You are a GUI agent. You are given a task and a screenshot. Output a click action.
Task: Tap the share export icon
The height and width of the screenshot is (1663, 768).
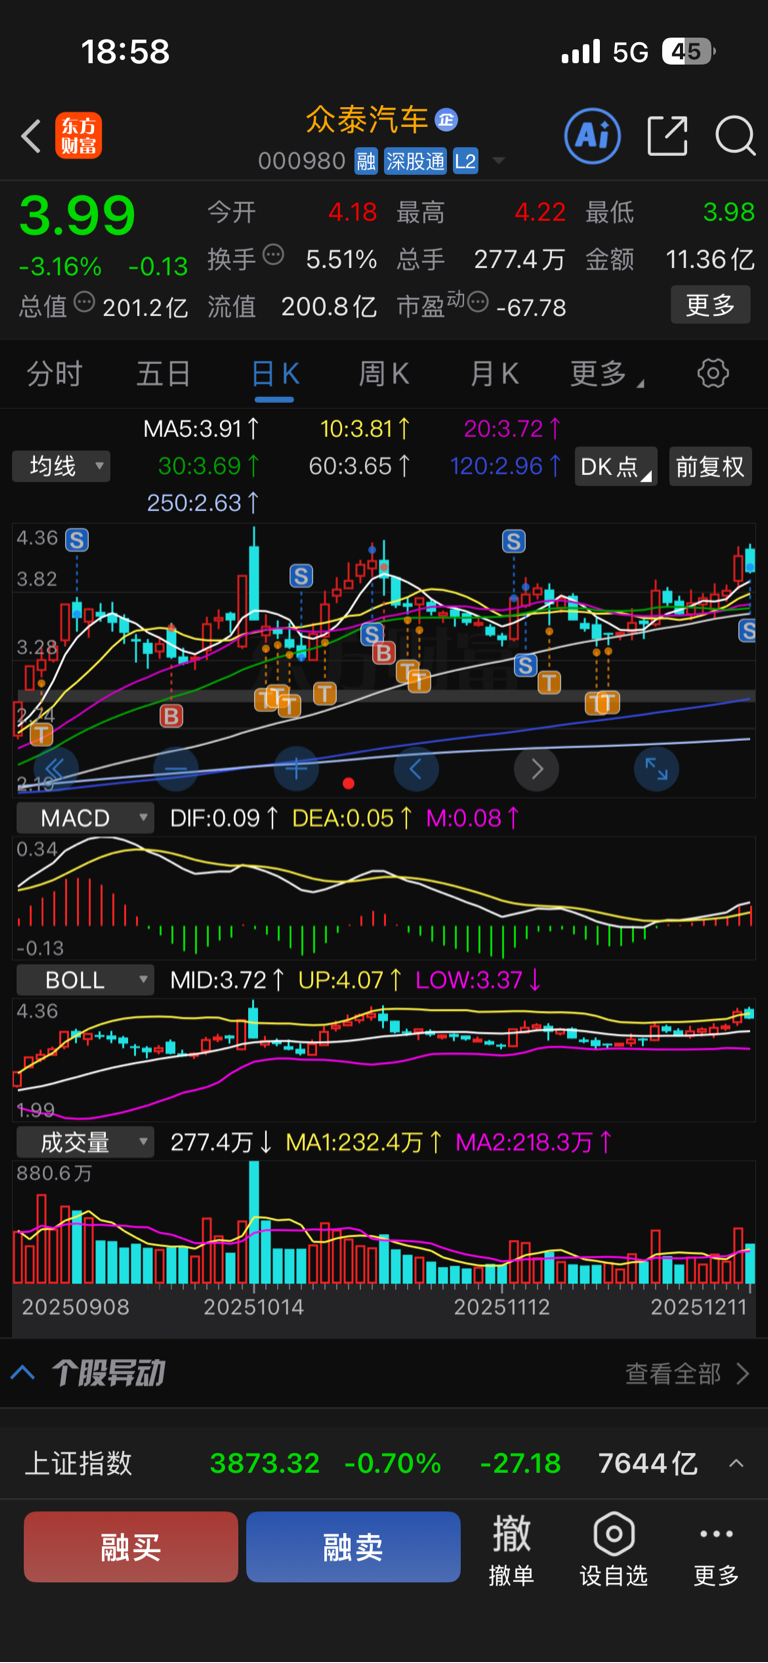tap(667, 135)
